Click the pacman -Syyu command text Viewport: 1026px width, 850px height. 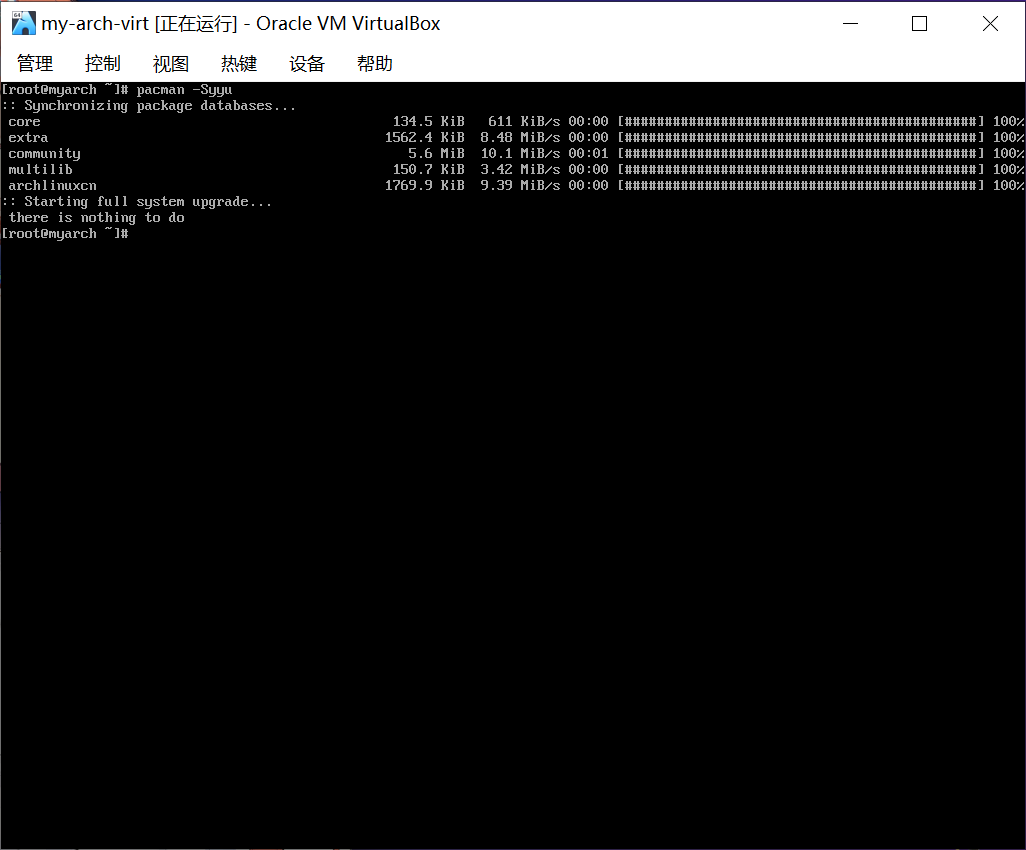coord(184,90)
